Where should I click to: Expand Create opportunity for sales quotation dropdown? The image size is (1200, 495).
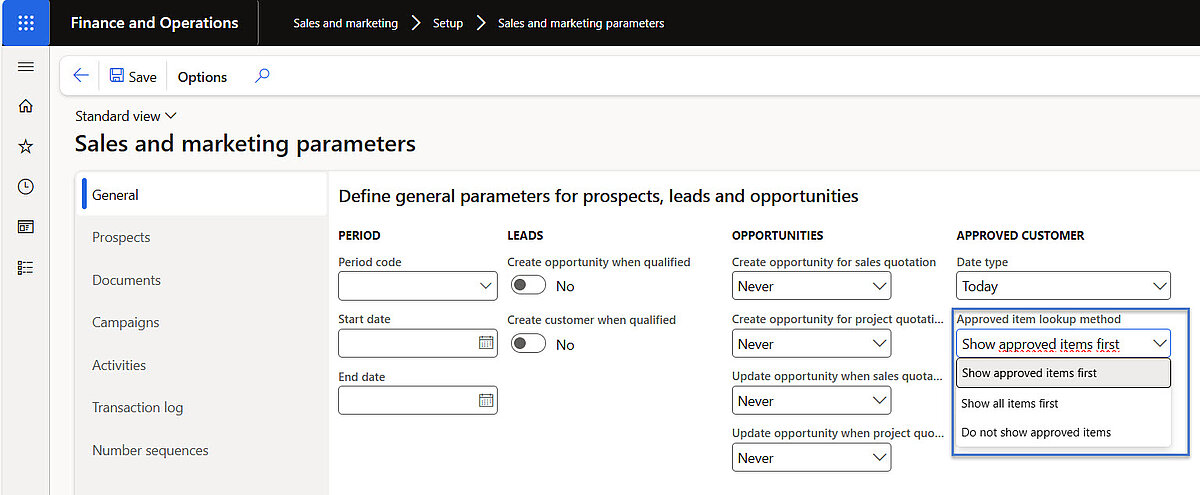click(879, 286)
